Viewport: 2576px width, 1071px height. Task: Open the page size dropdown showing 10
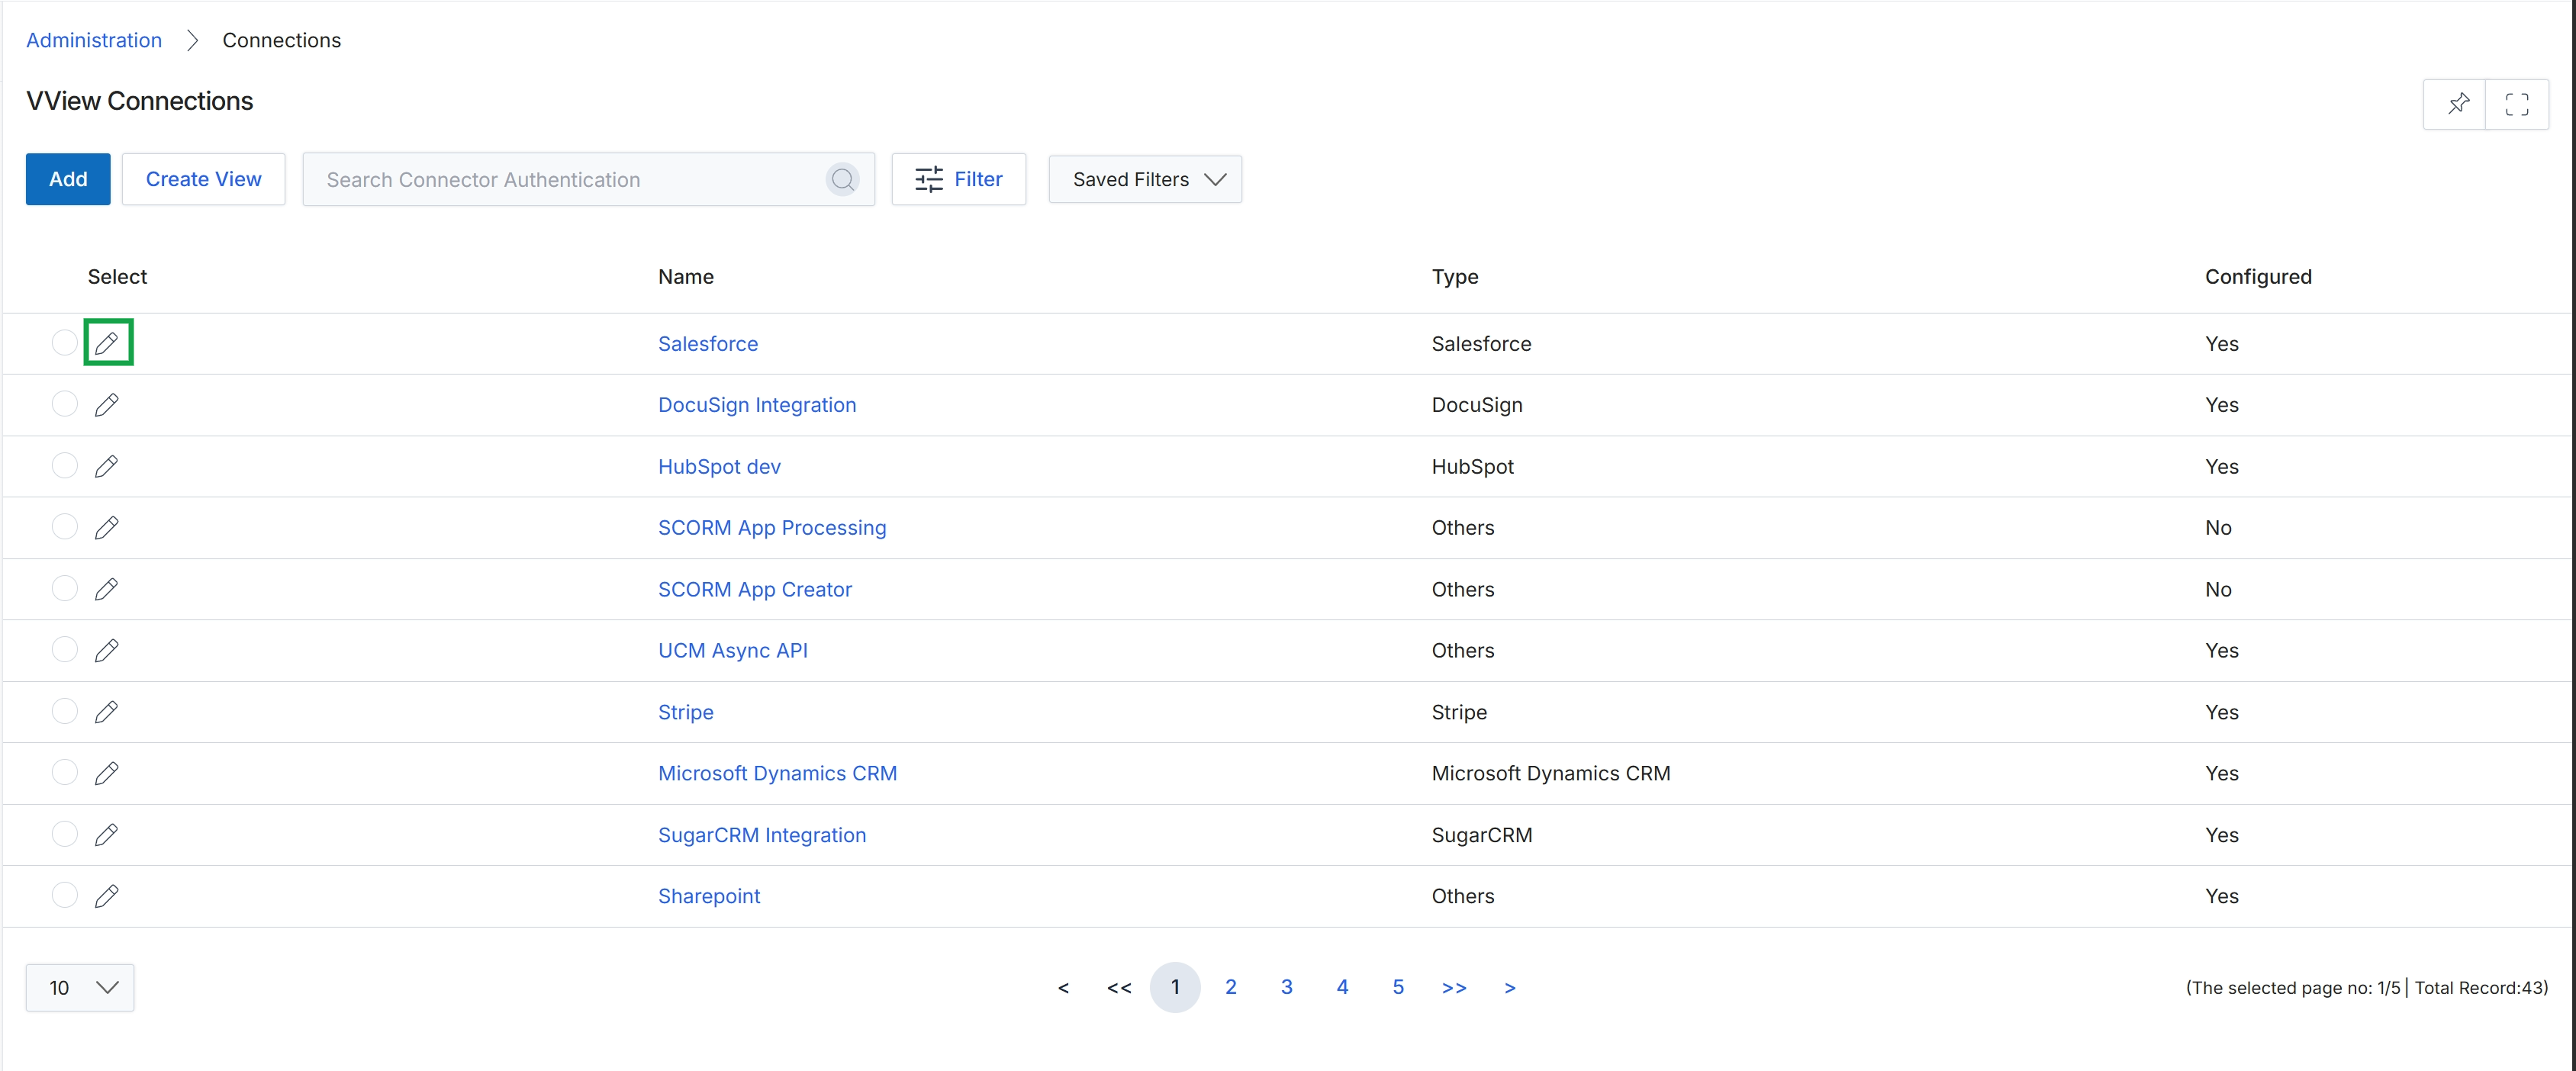tap(80, 987)
